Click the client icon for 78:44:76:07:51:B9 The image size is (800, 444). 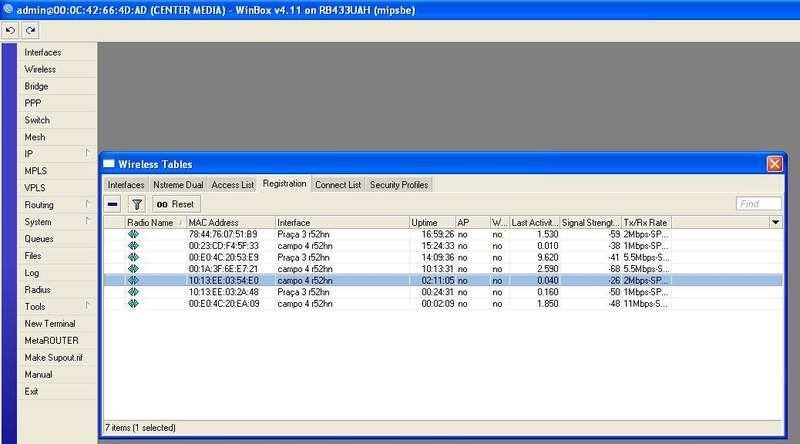pos(133,234)
